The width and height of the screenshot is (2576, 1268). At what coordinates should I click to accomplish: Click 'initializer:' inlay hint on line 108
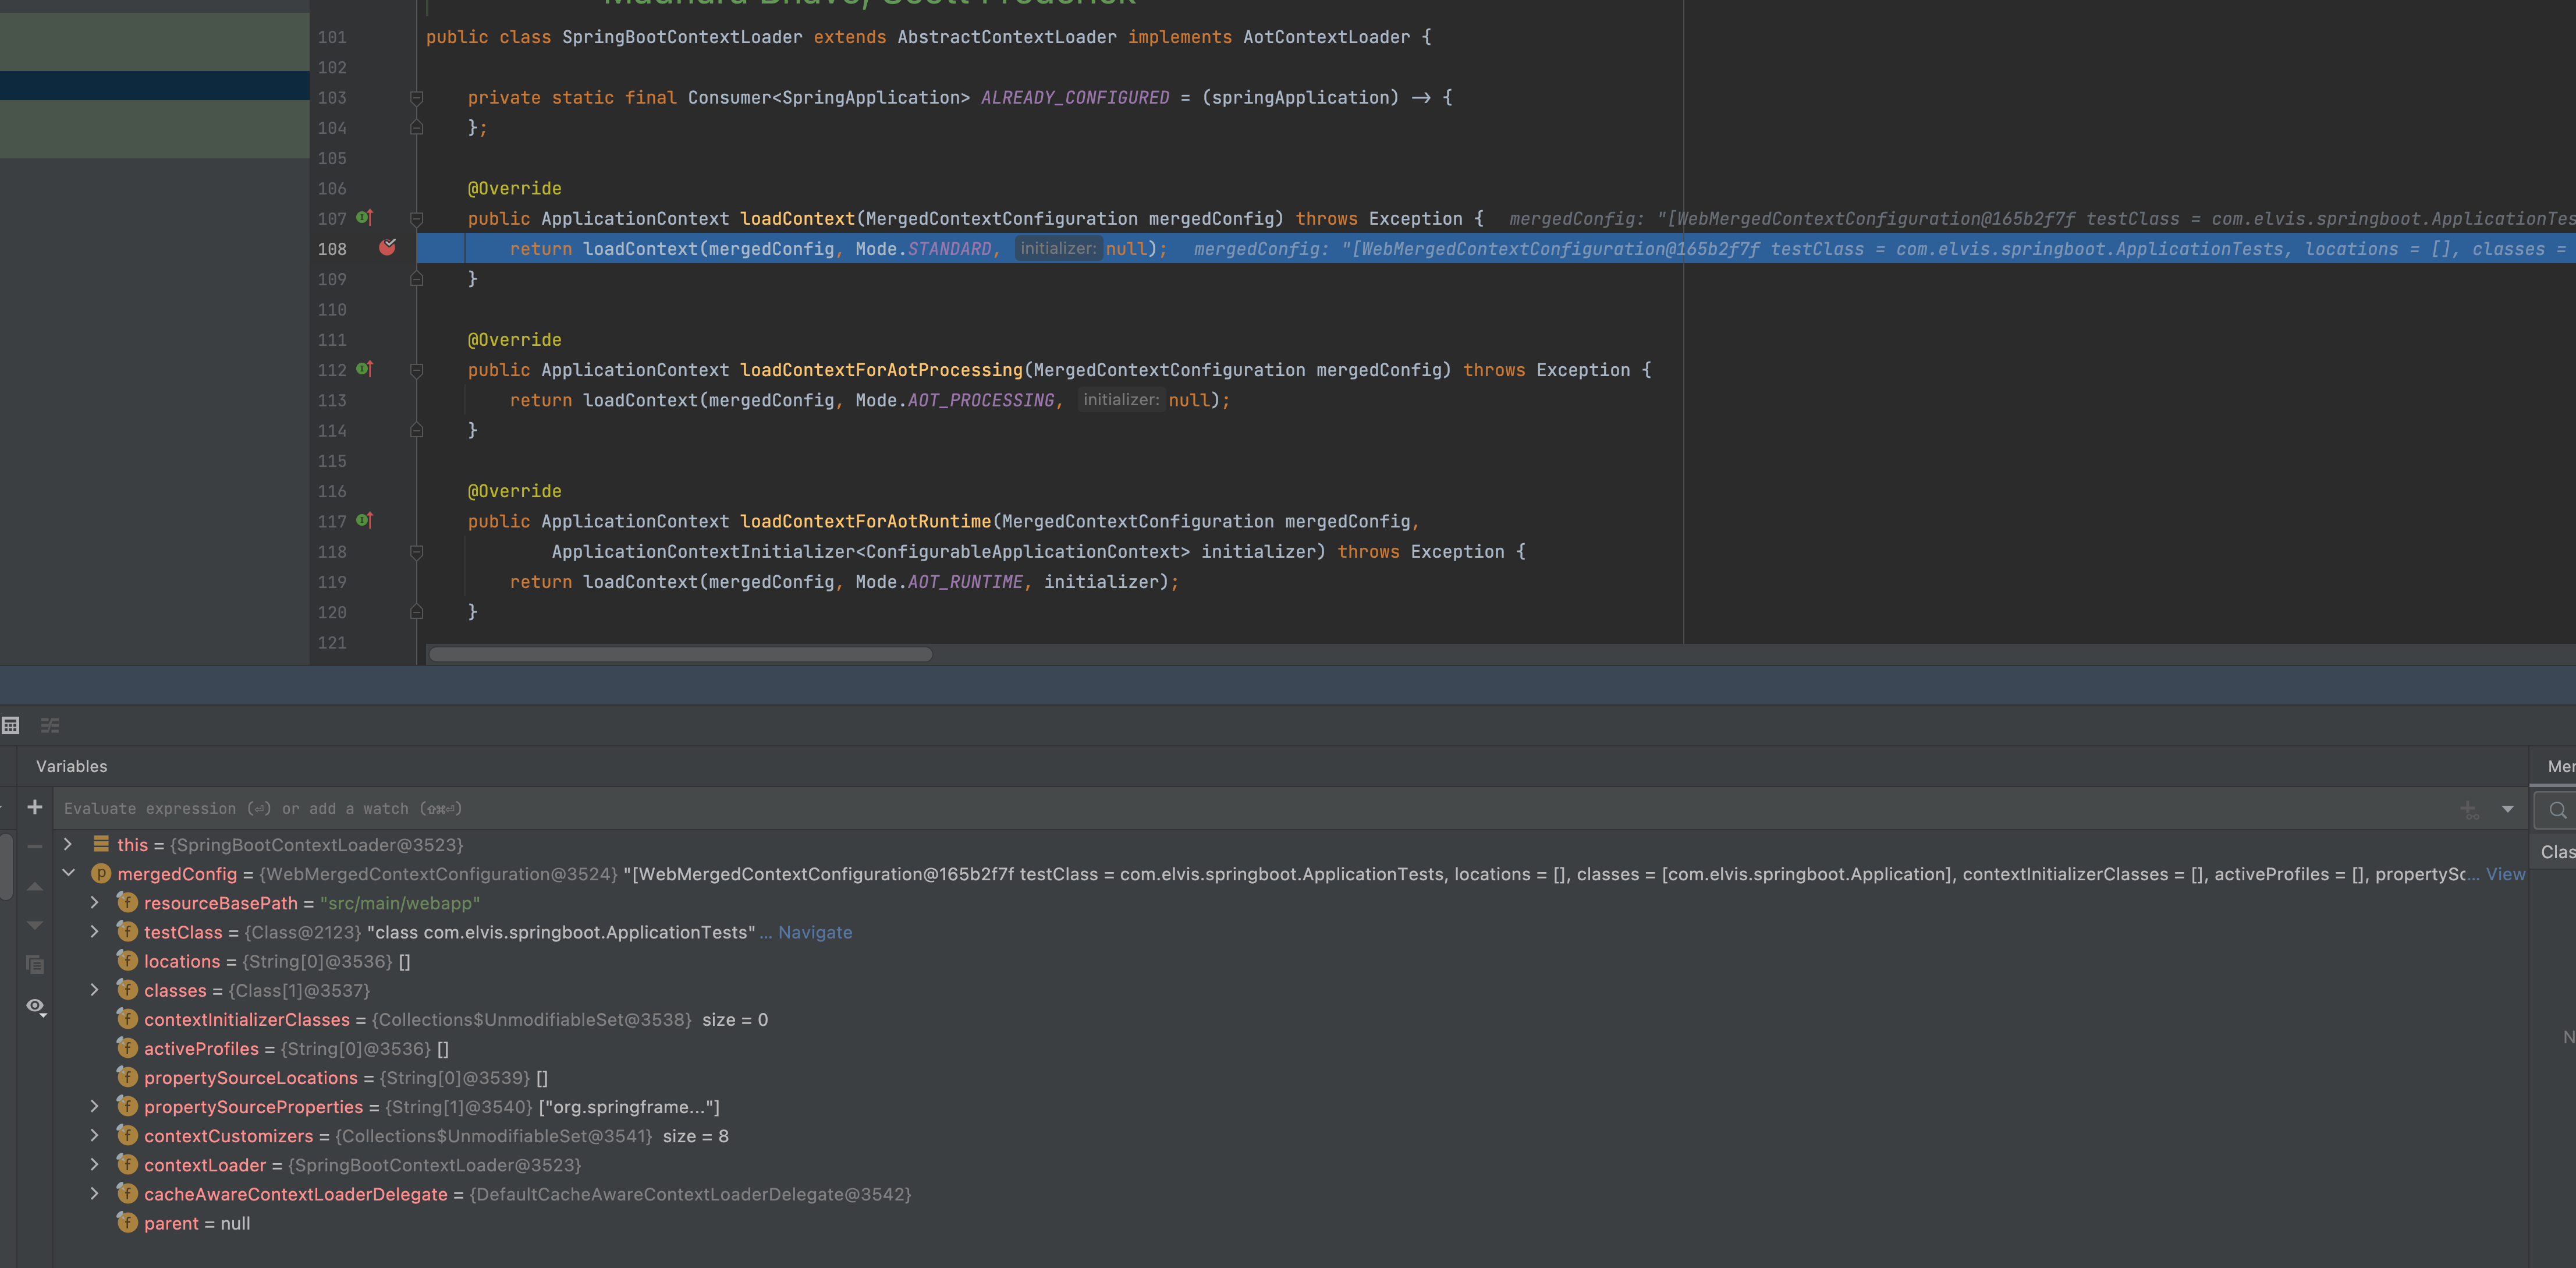click(1058, 248)
